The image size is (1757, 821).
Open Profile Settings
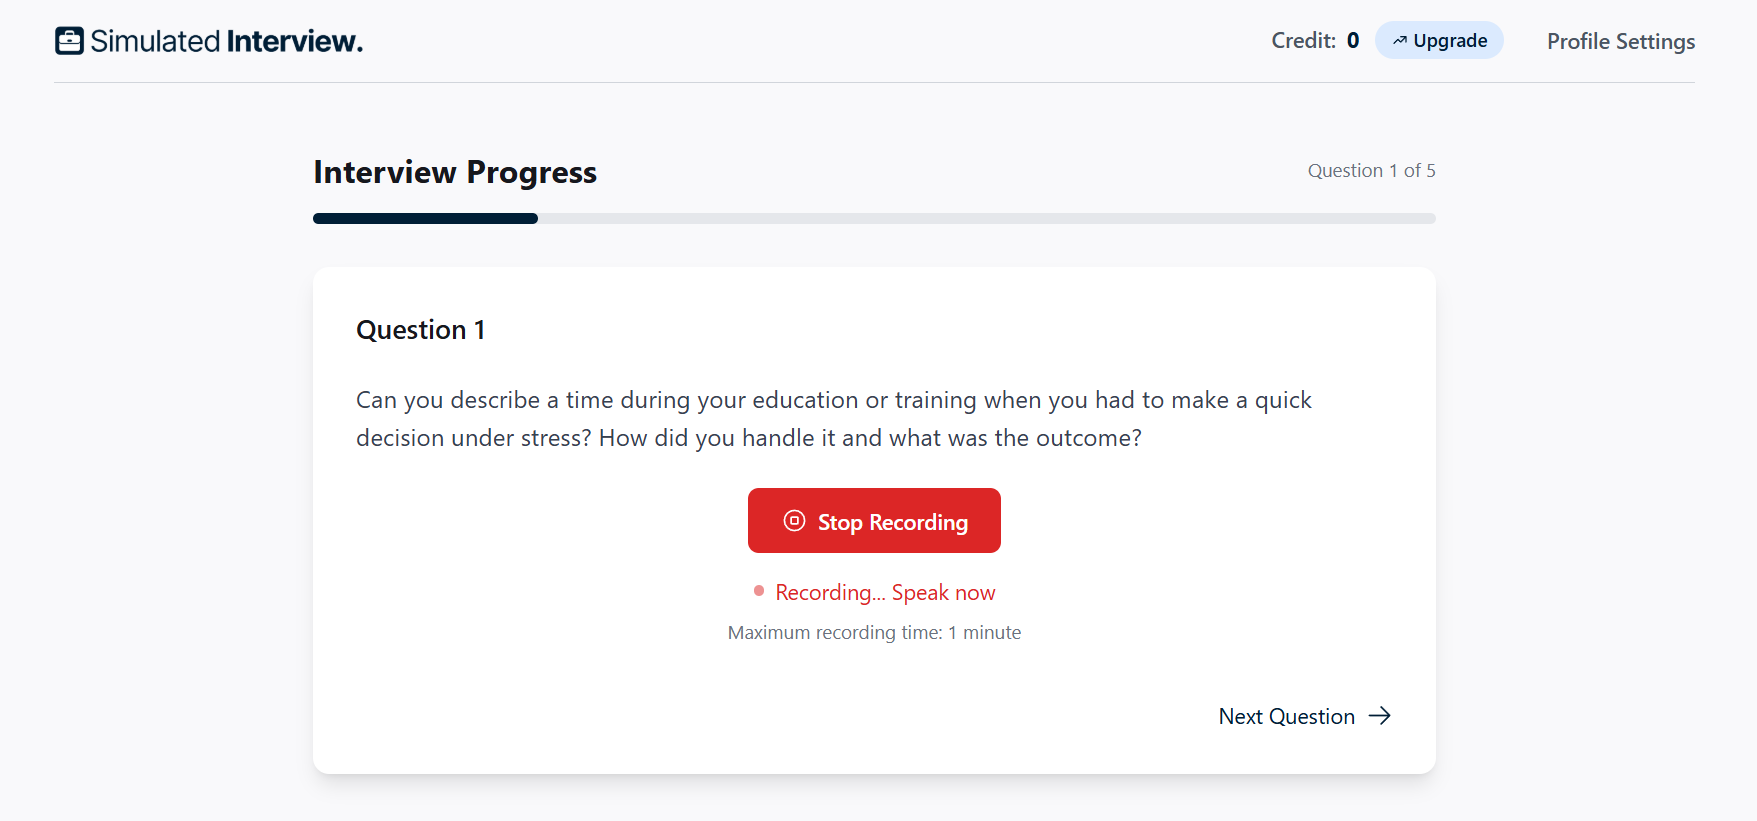click(x=1621, y=41)
